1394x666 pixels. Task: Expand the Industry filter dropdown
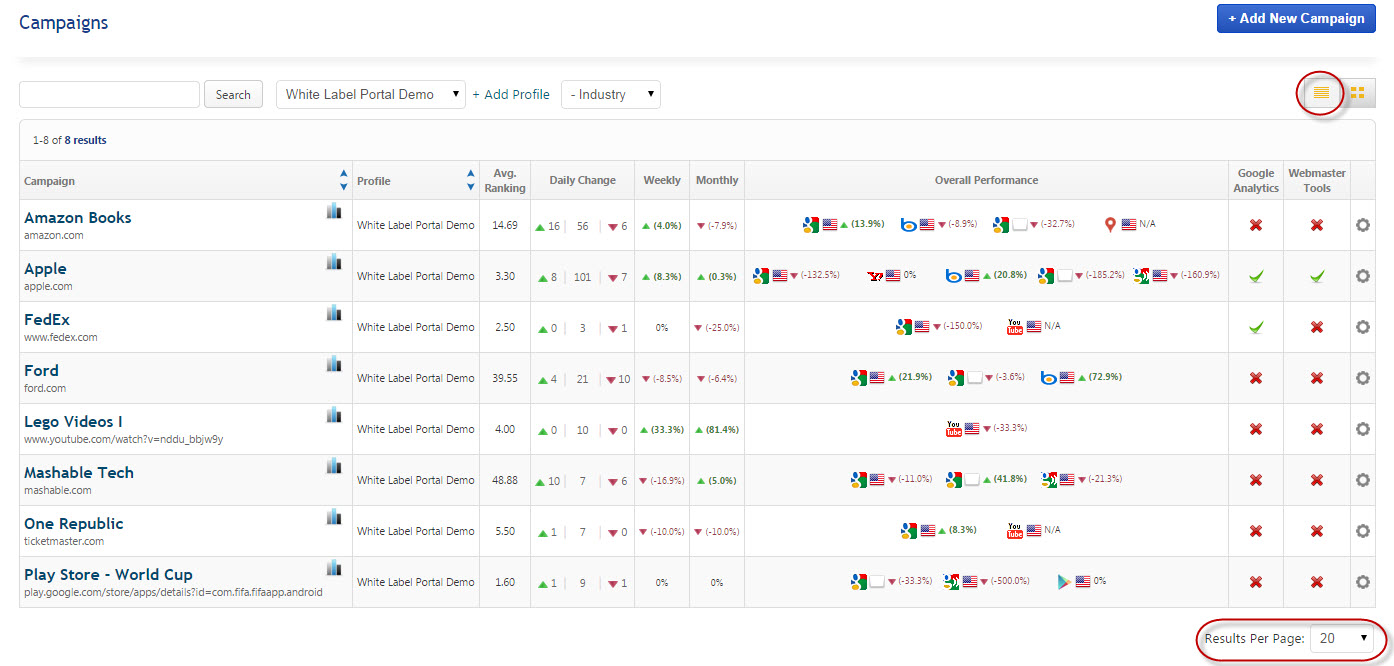coord(610,95)
